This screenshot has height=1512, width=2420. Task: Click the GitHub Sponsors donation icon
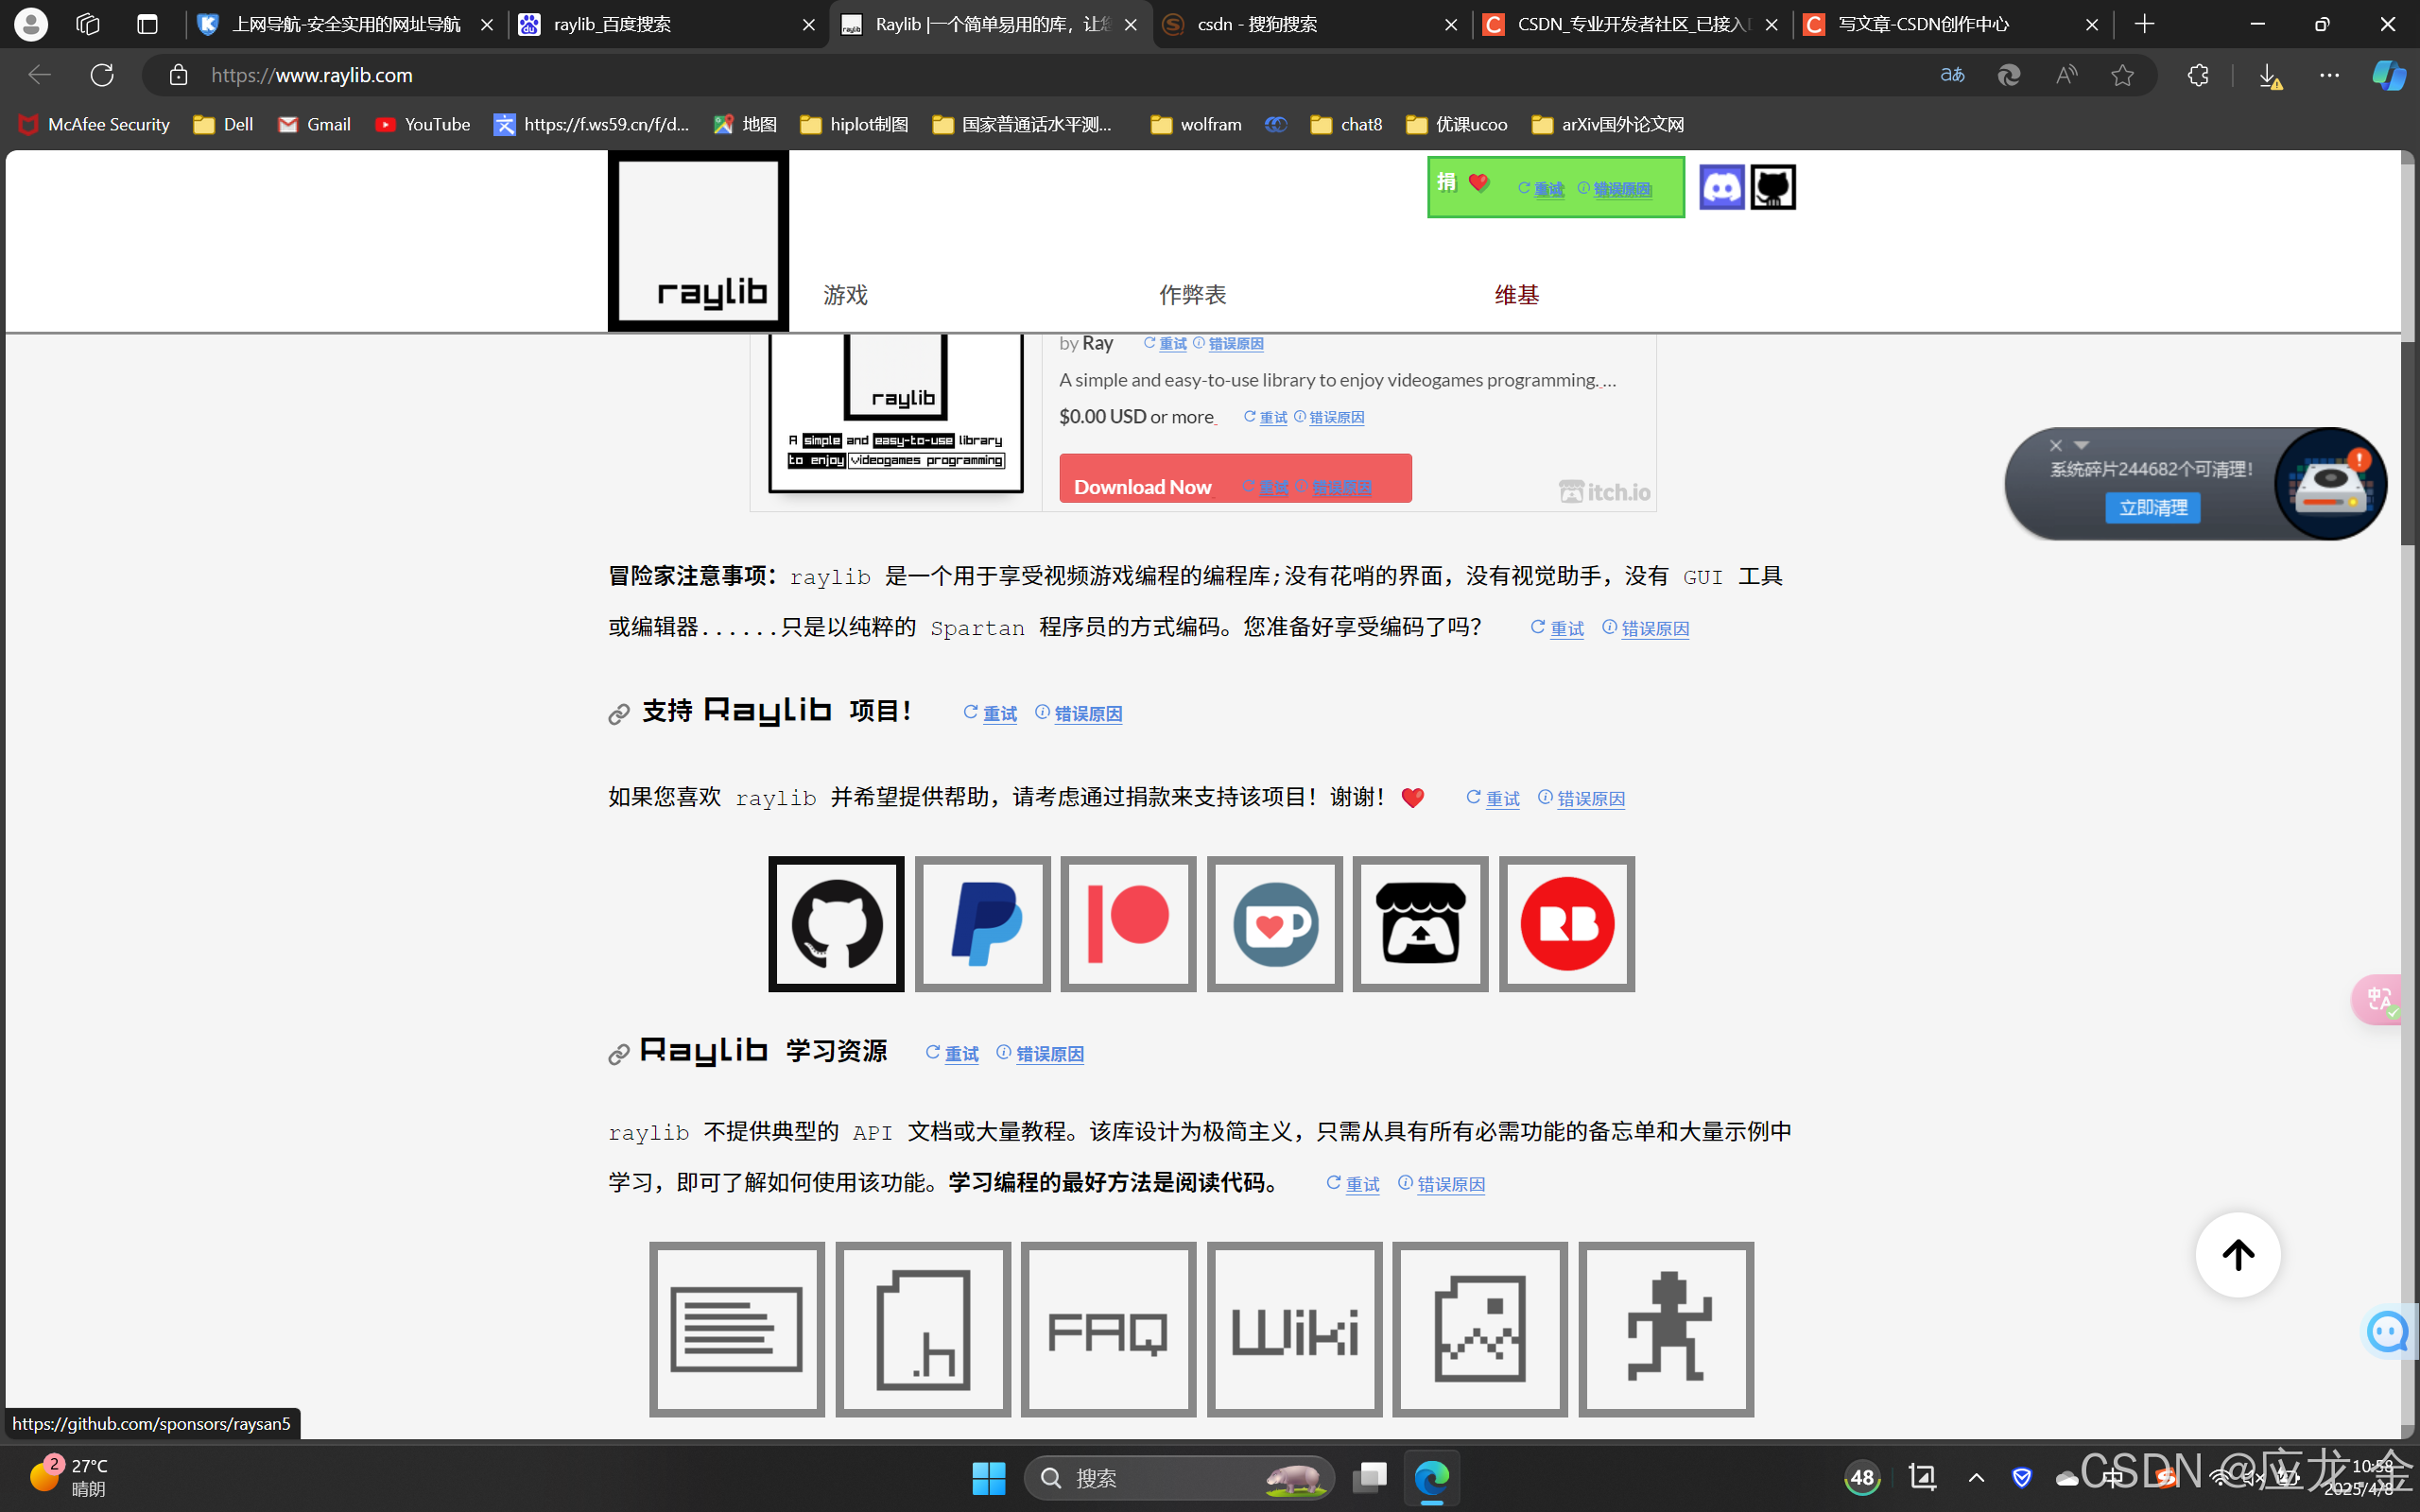click(836, 923)
